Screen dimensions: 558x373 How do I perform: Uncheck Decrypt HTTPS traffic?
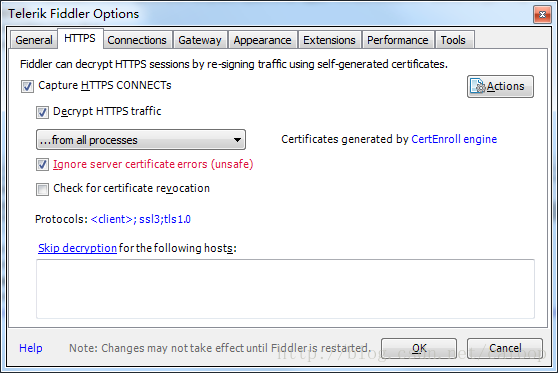(42, 112)
